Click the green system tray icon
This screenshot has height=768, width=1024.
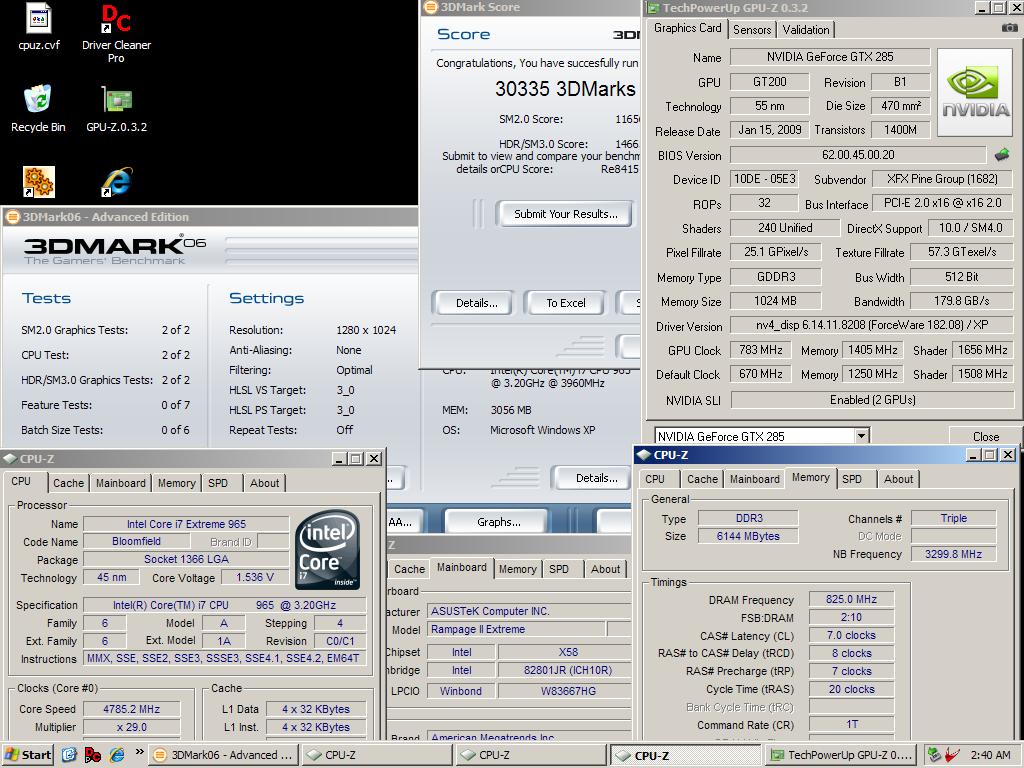934,755
